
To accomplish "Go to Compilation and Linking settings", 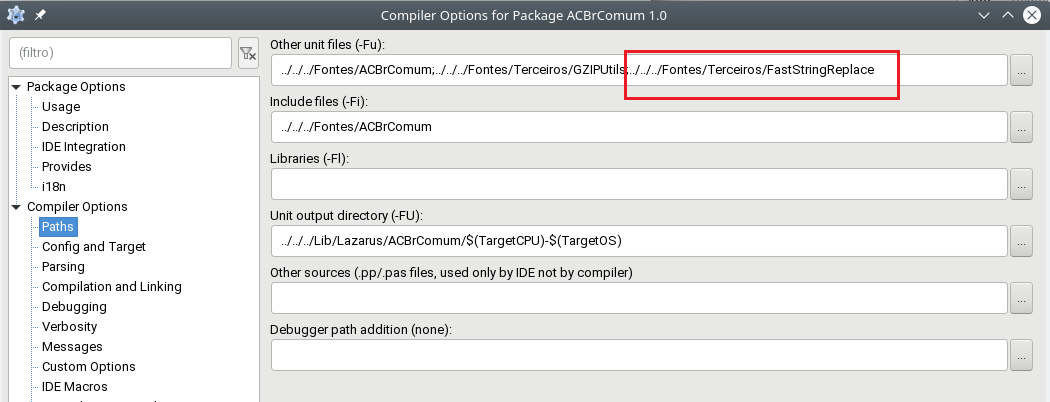I will pos(112,287).
